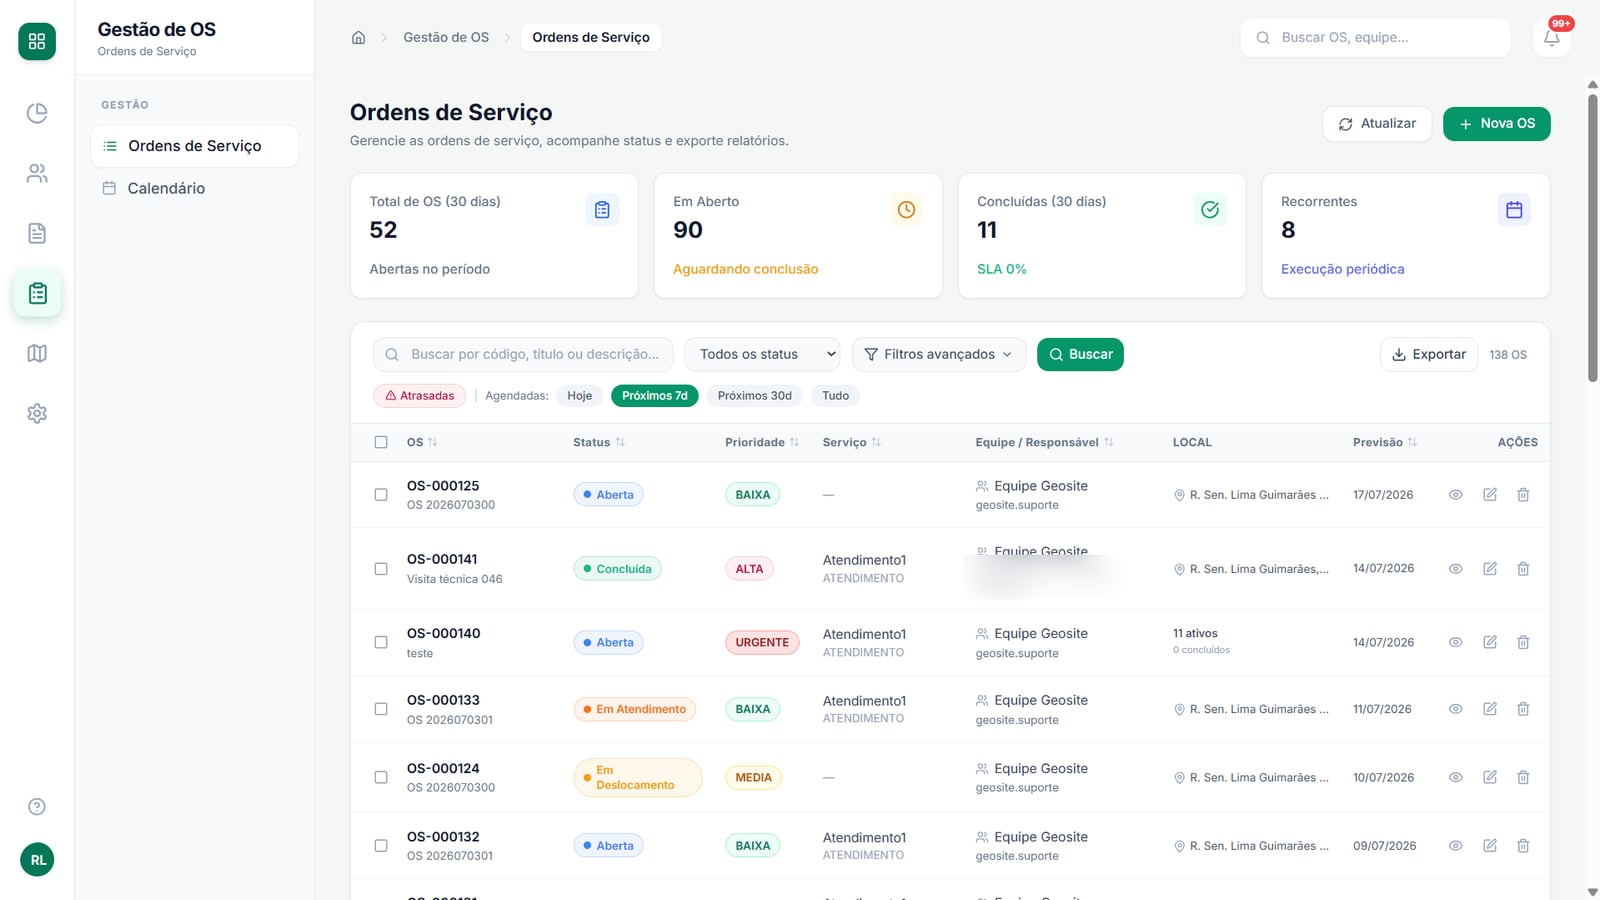This screenshot has height=900, width=1600.
Task: Open the Recorrentes summary card
Action: pyautogui.click(x=1406, y=236)
